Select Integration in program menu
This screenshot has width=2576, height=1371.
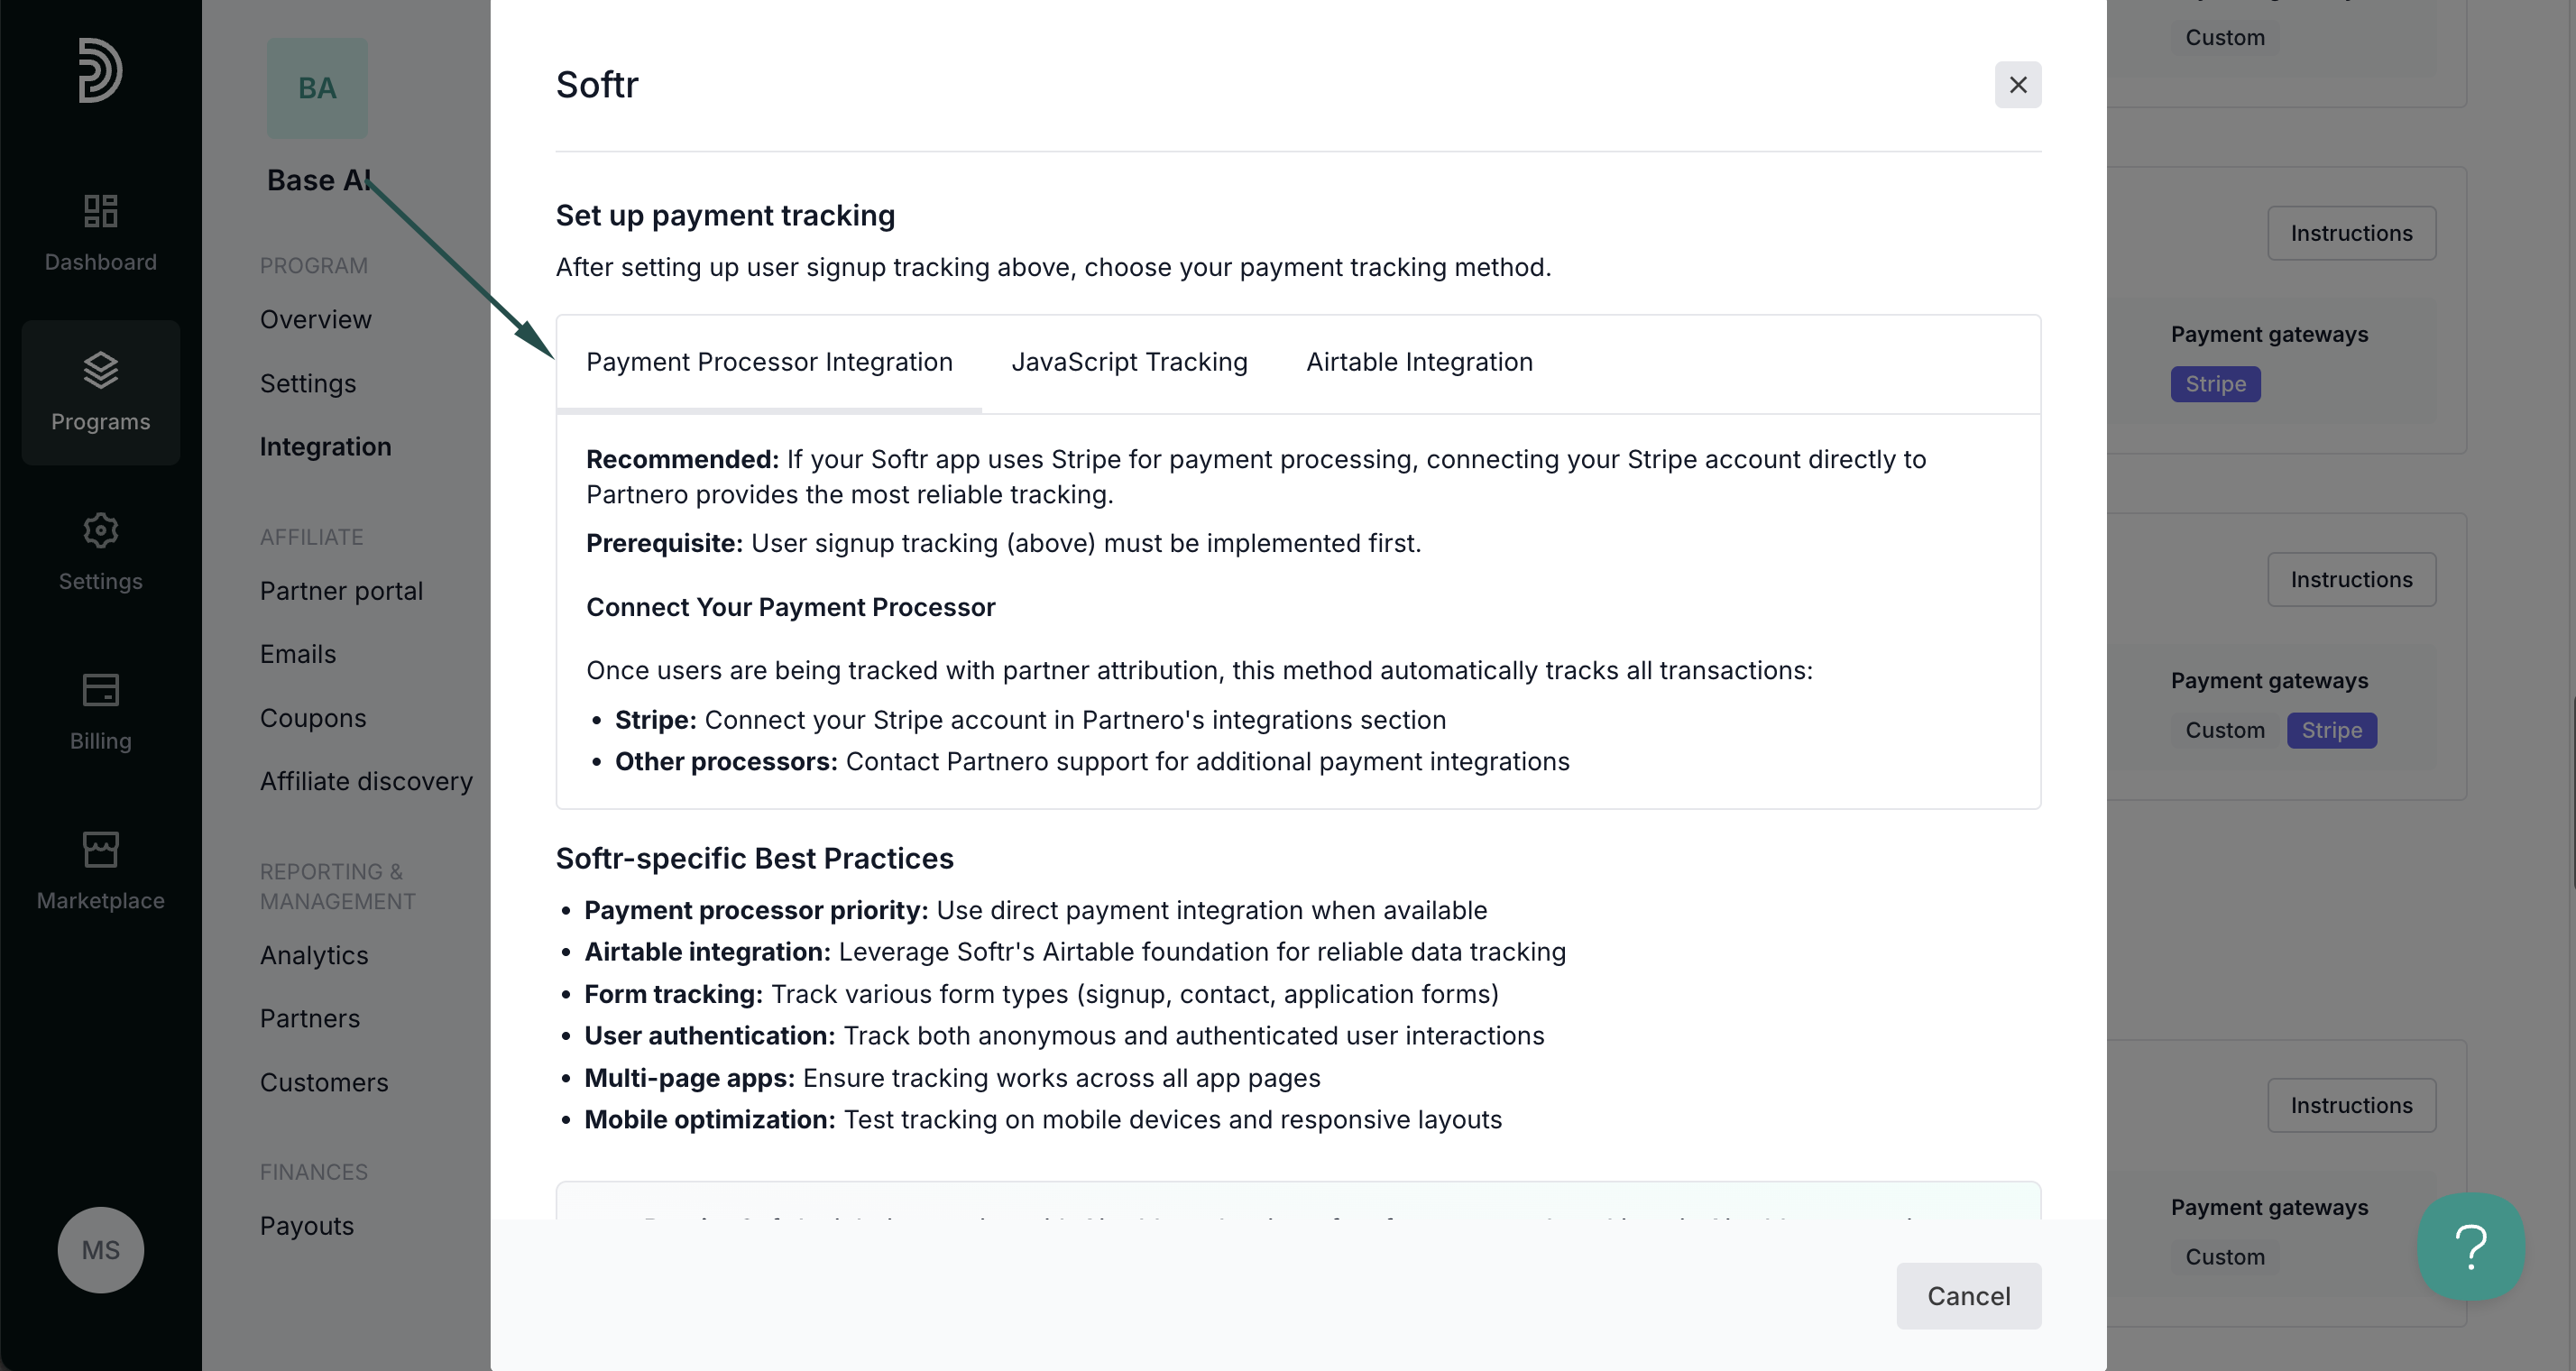click(x=325, y=447)
